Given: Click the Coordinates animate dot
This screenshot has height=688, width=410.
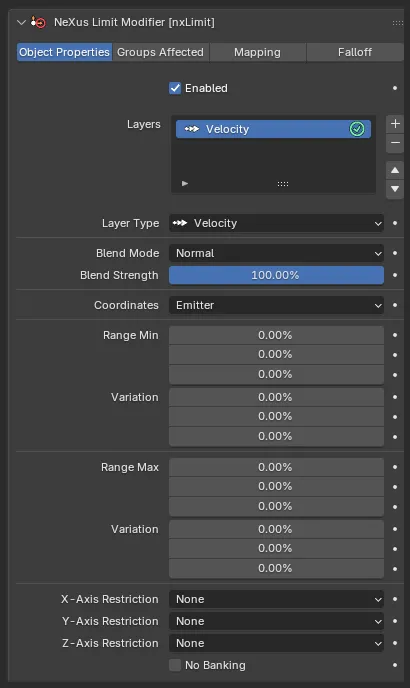Looking at the screenshot, I should point(395,305).
